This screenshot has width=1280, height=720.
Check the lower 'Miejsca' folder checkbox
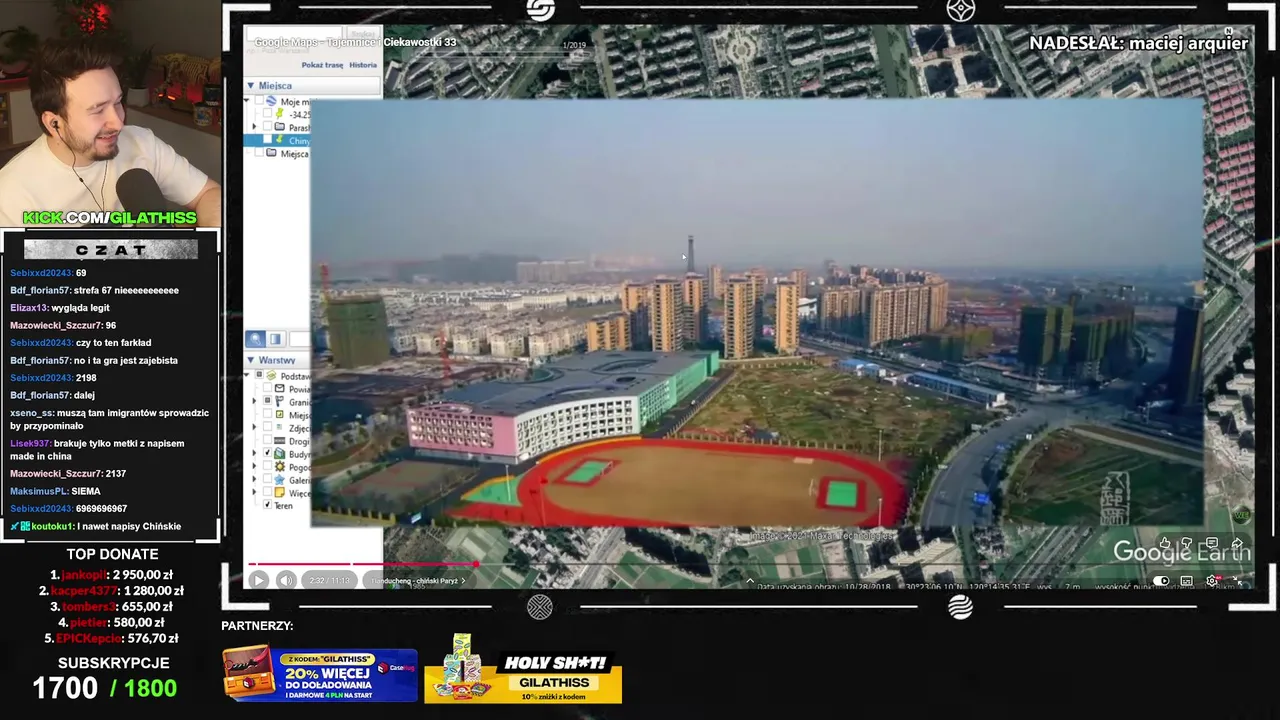[x=258, y=154]
